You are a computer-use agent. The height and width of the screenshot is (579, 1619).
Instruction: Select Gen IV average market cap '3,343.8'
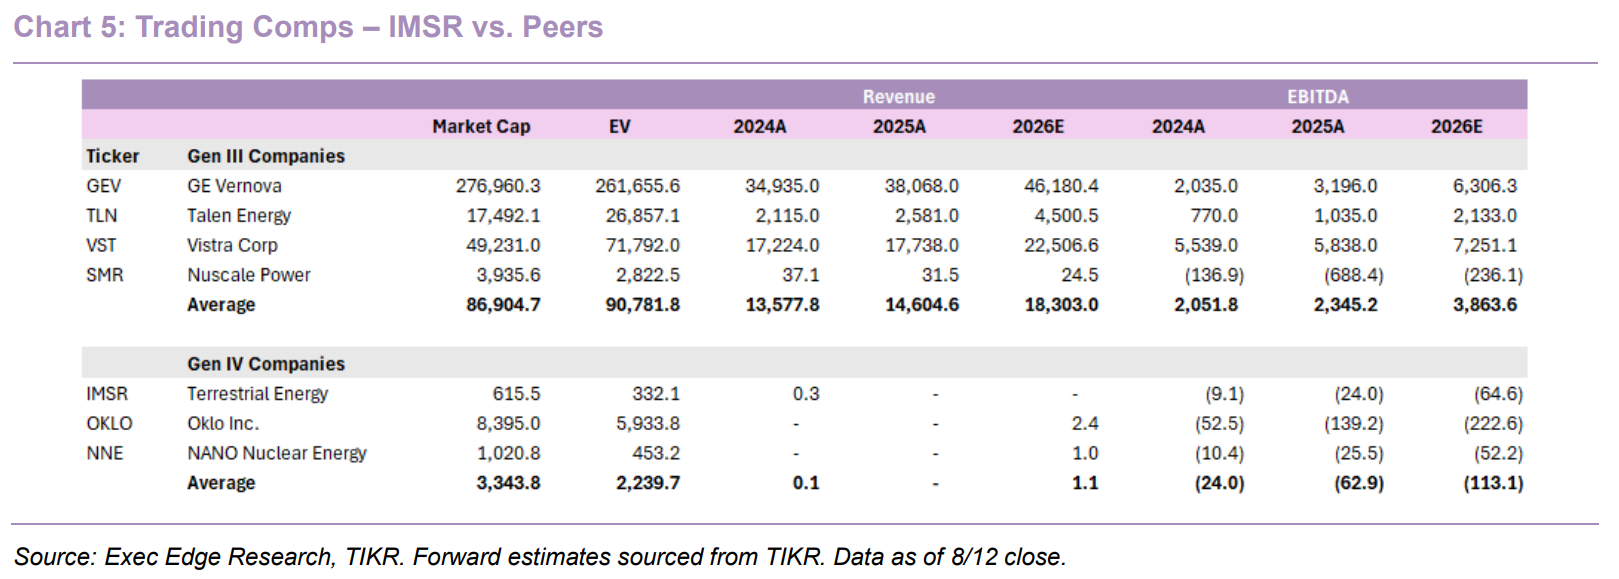coord(508,483)
